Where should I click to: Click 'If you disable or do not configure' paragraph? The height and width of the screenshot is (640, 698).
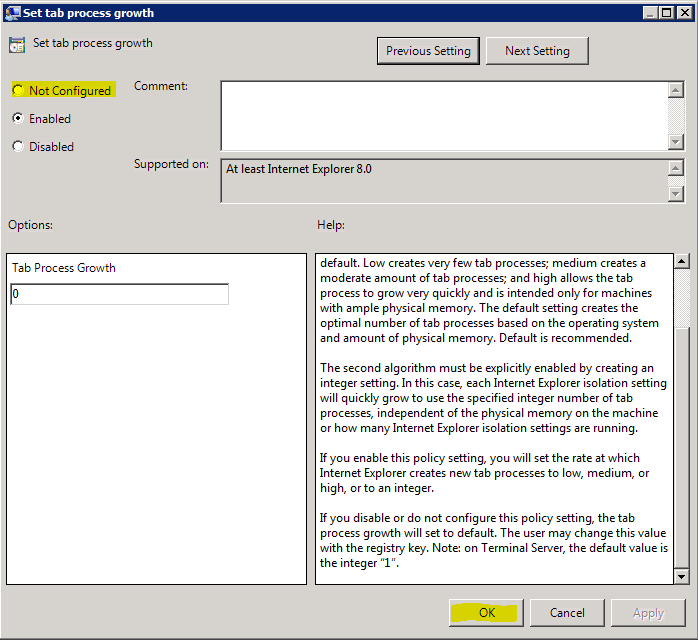click(494, 540)
